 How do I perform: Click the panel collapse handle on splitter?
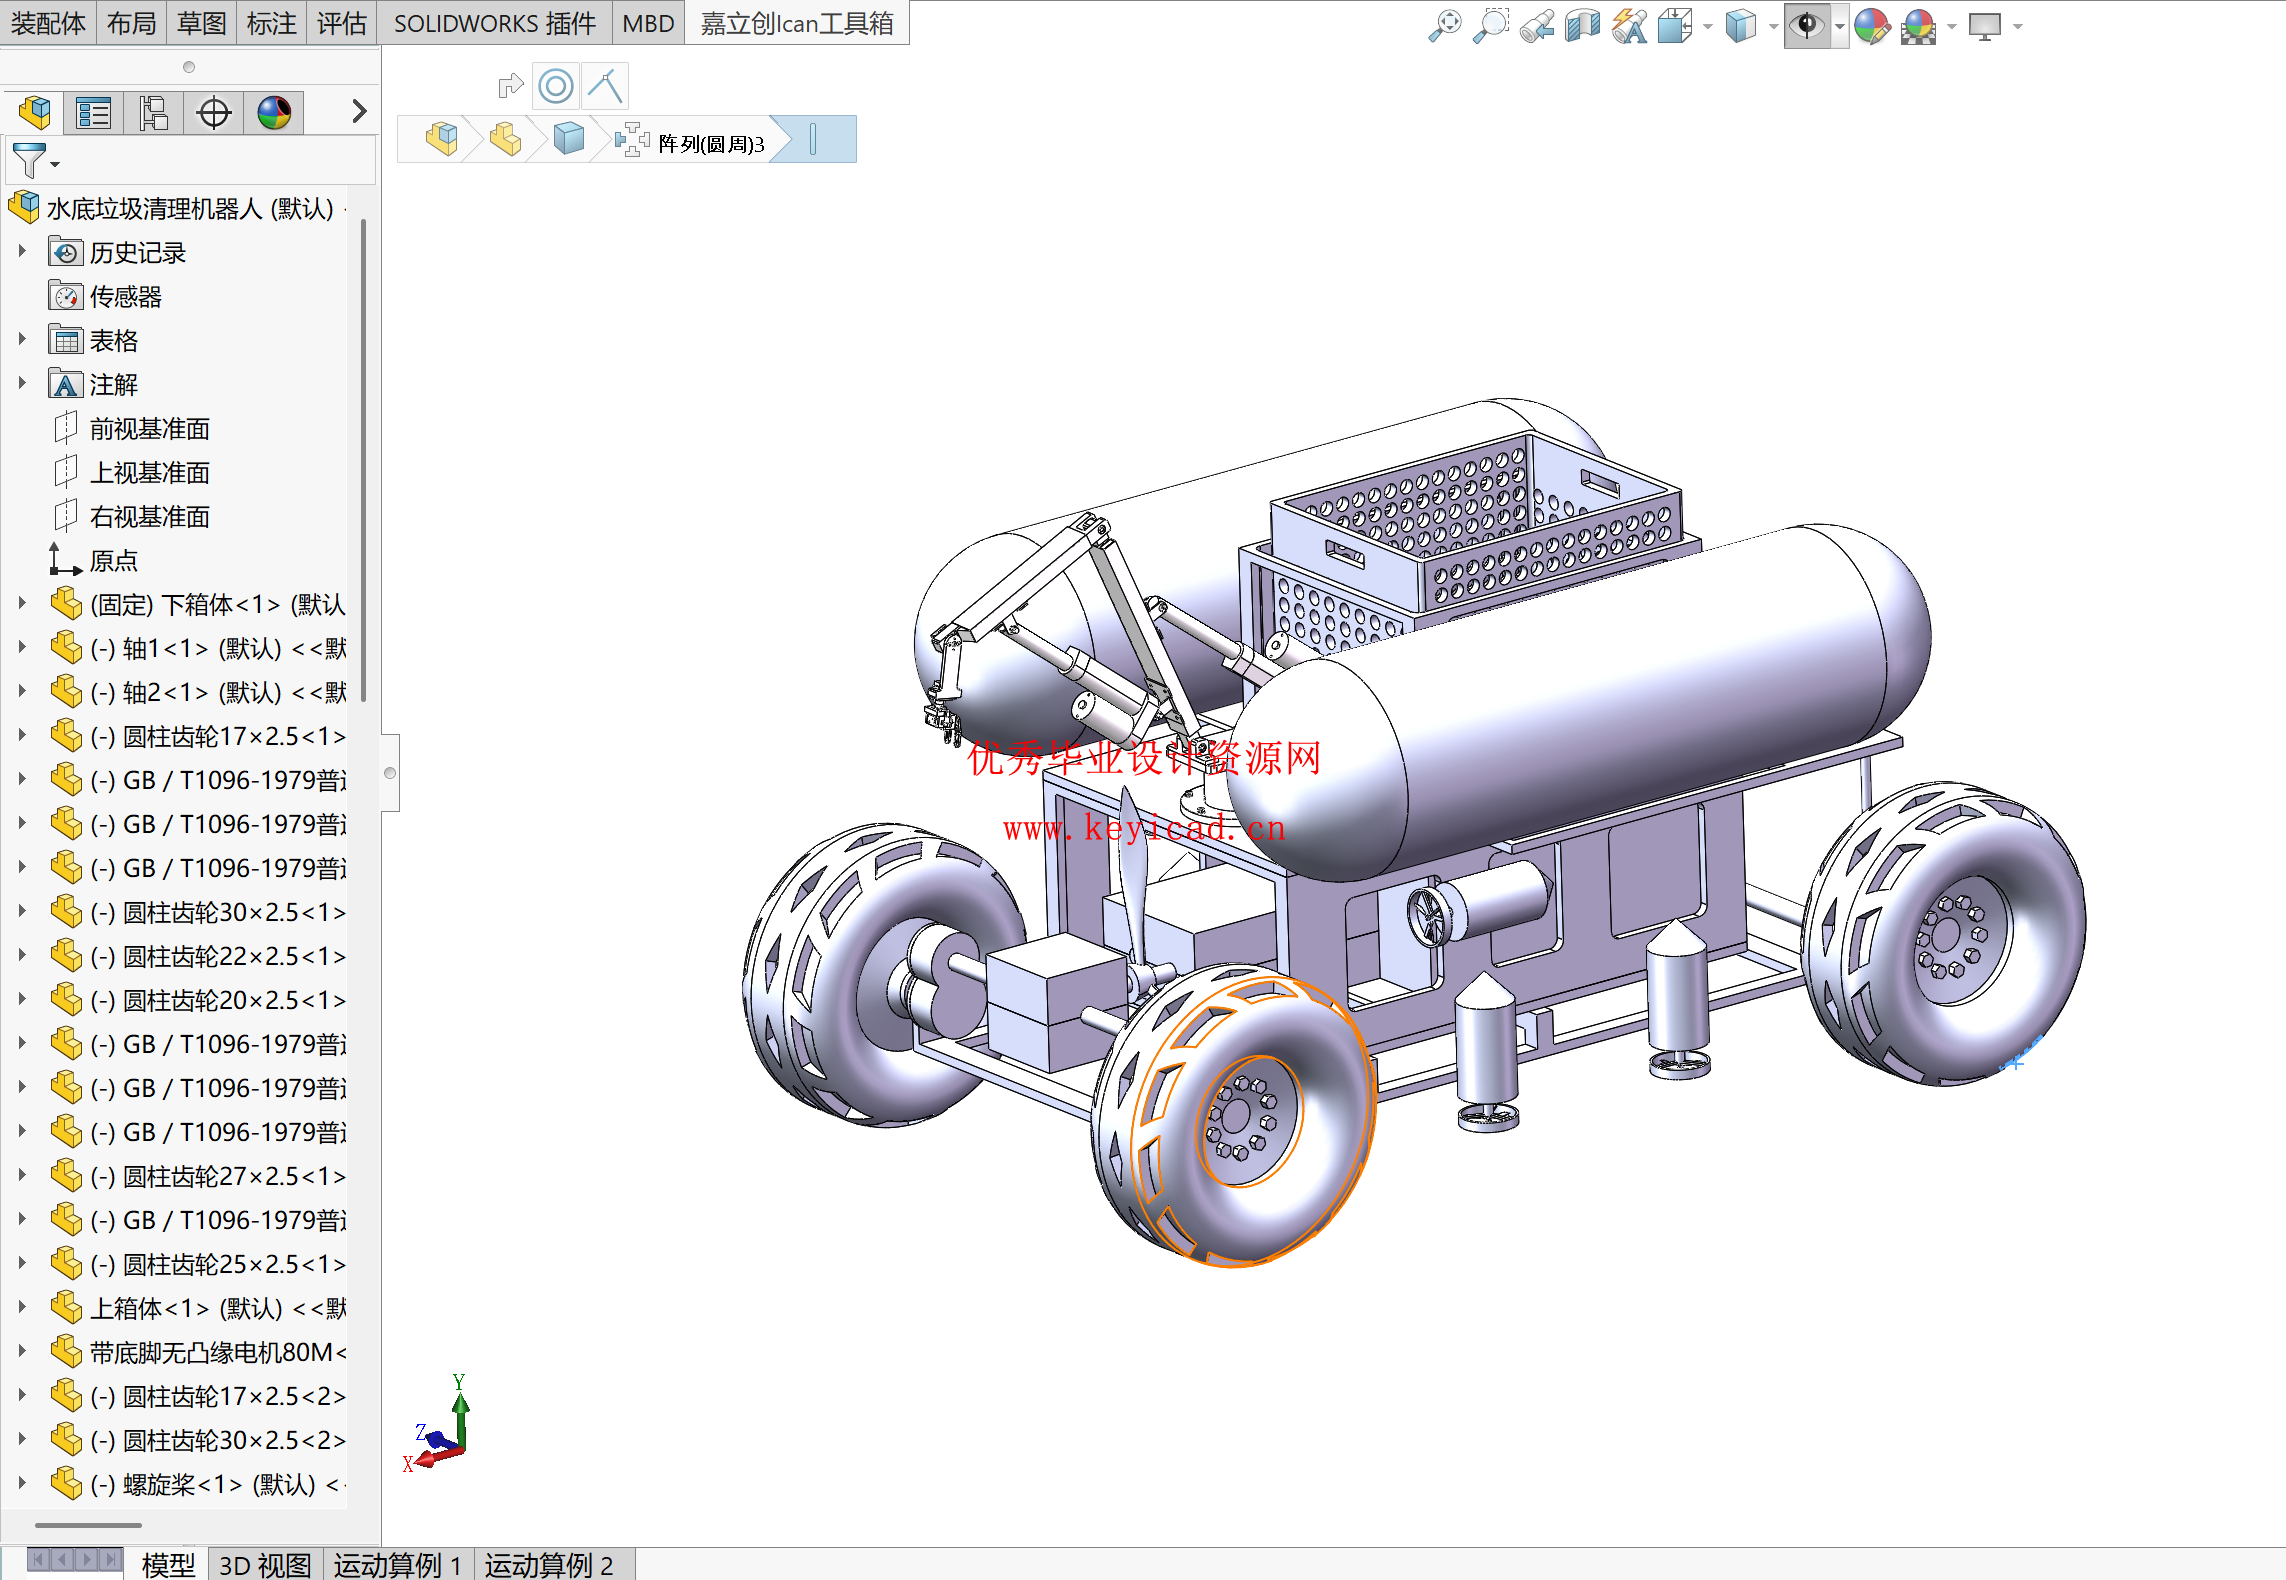pyautogui.click(x=390, y=772)
